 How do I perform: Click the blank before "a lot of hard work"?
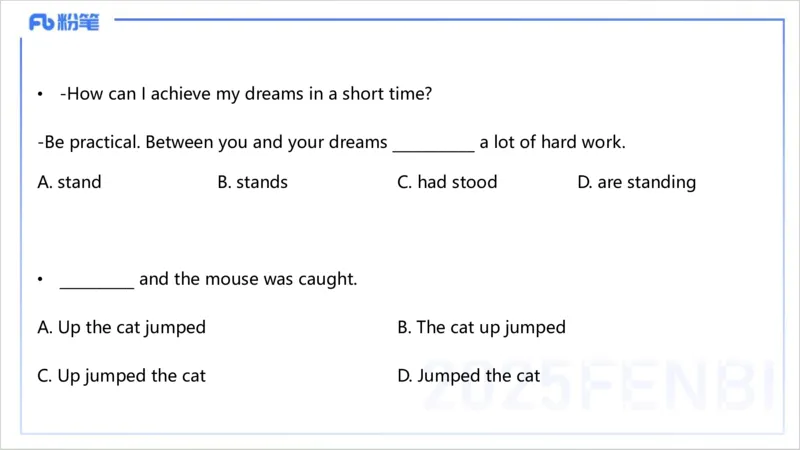pos(433,143)
